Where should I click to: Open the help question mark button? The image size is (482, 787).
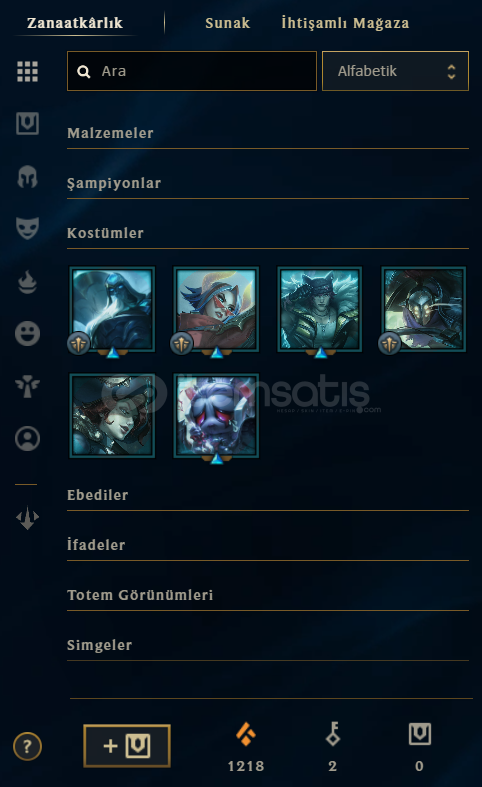pyautogui.click(x=27, y=746)
